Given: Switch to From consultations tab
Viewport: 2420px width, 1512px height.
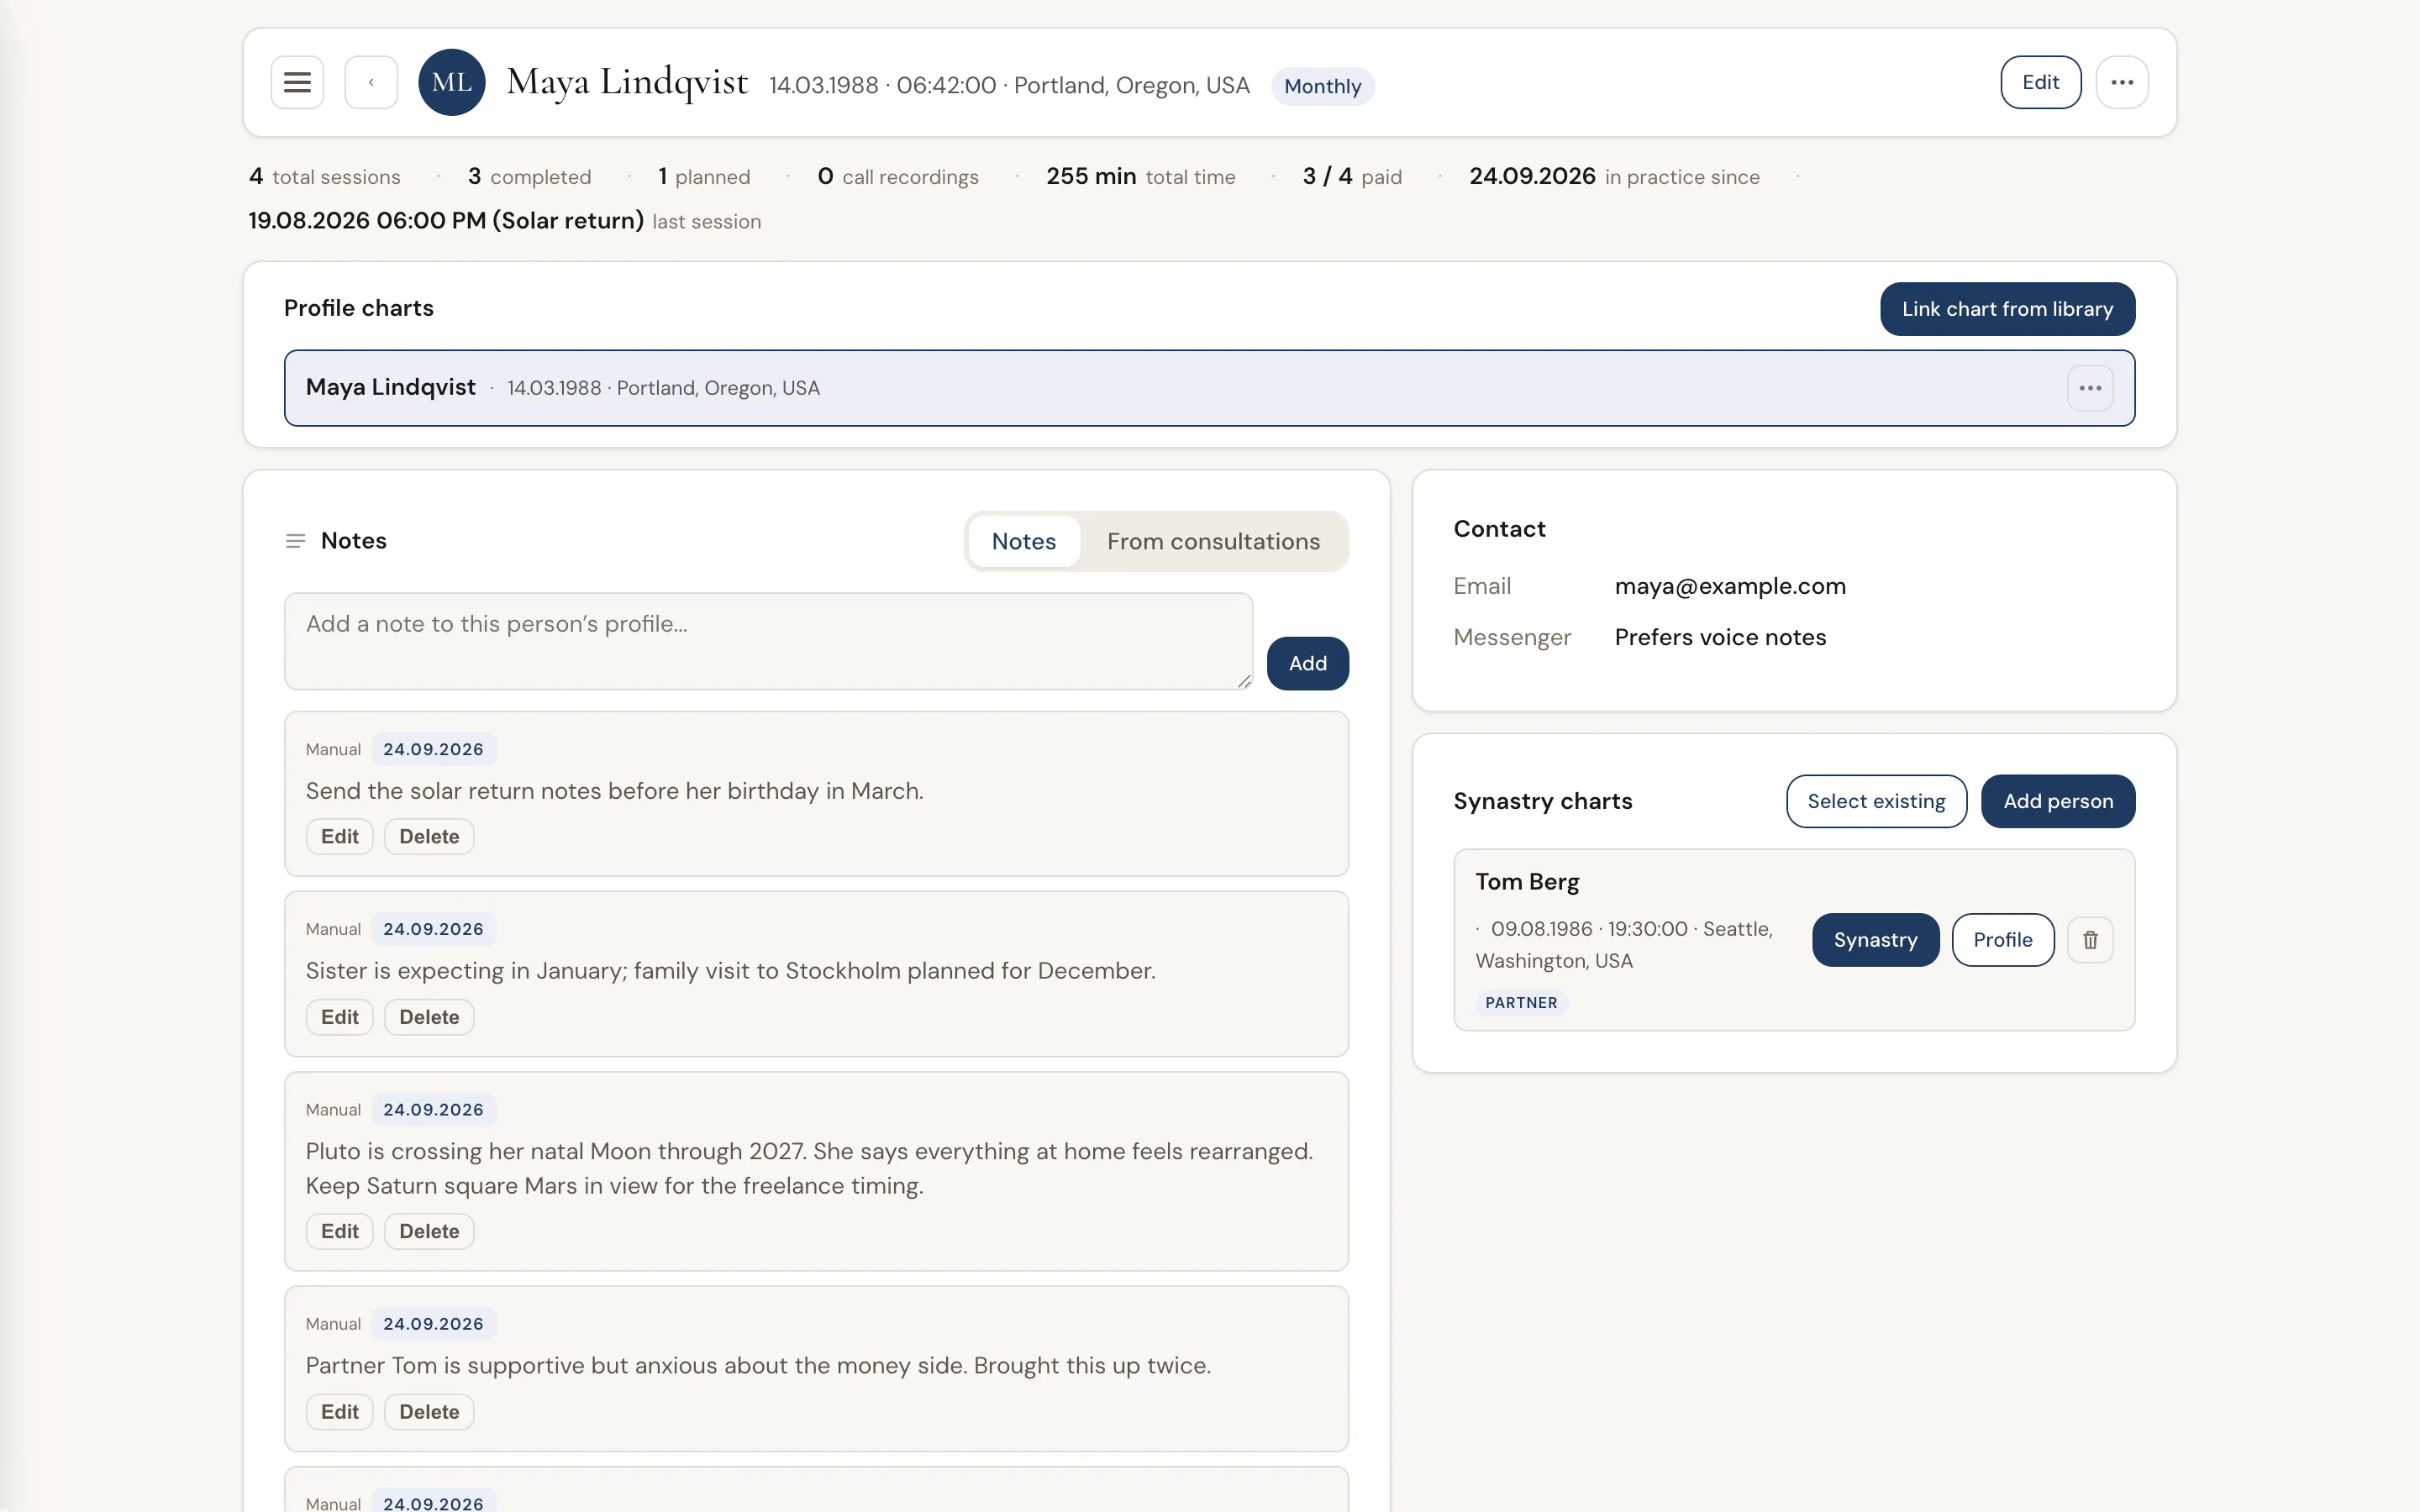Looking at the screenshot, I should (1213, 541).
